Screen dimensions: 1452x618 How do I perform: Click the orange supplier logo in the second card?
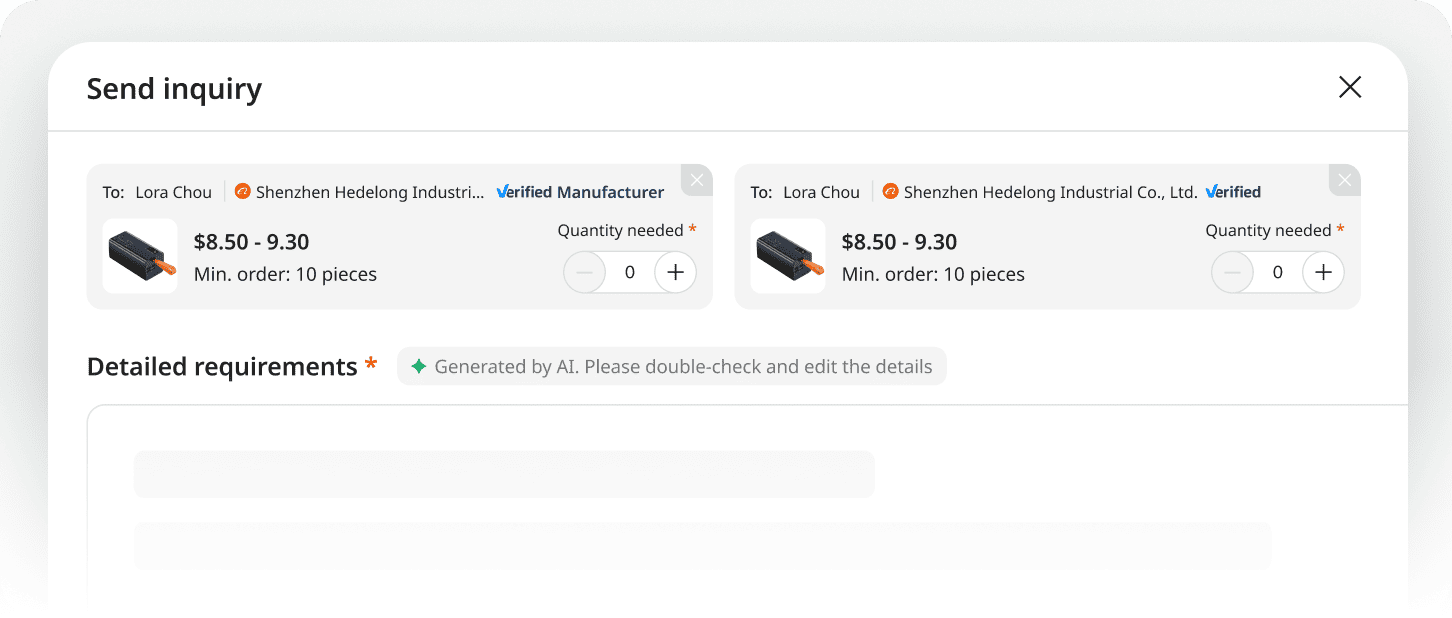[x=890, y=191]
